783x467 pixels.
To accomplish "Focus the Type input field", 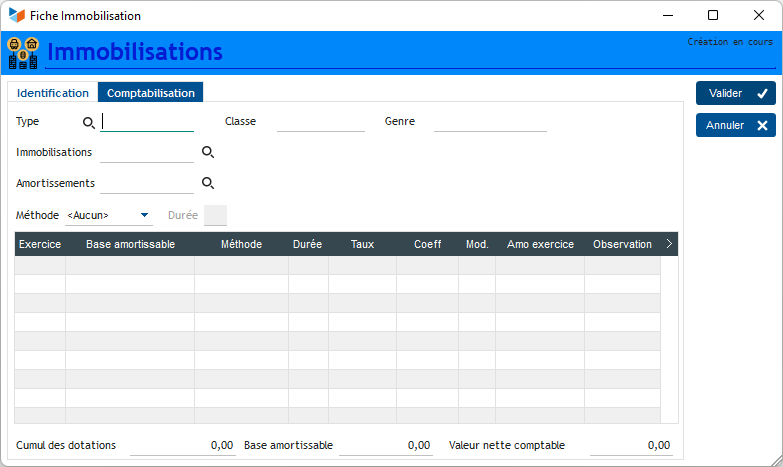I will (x=148, y=122).
